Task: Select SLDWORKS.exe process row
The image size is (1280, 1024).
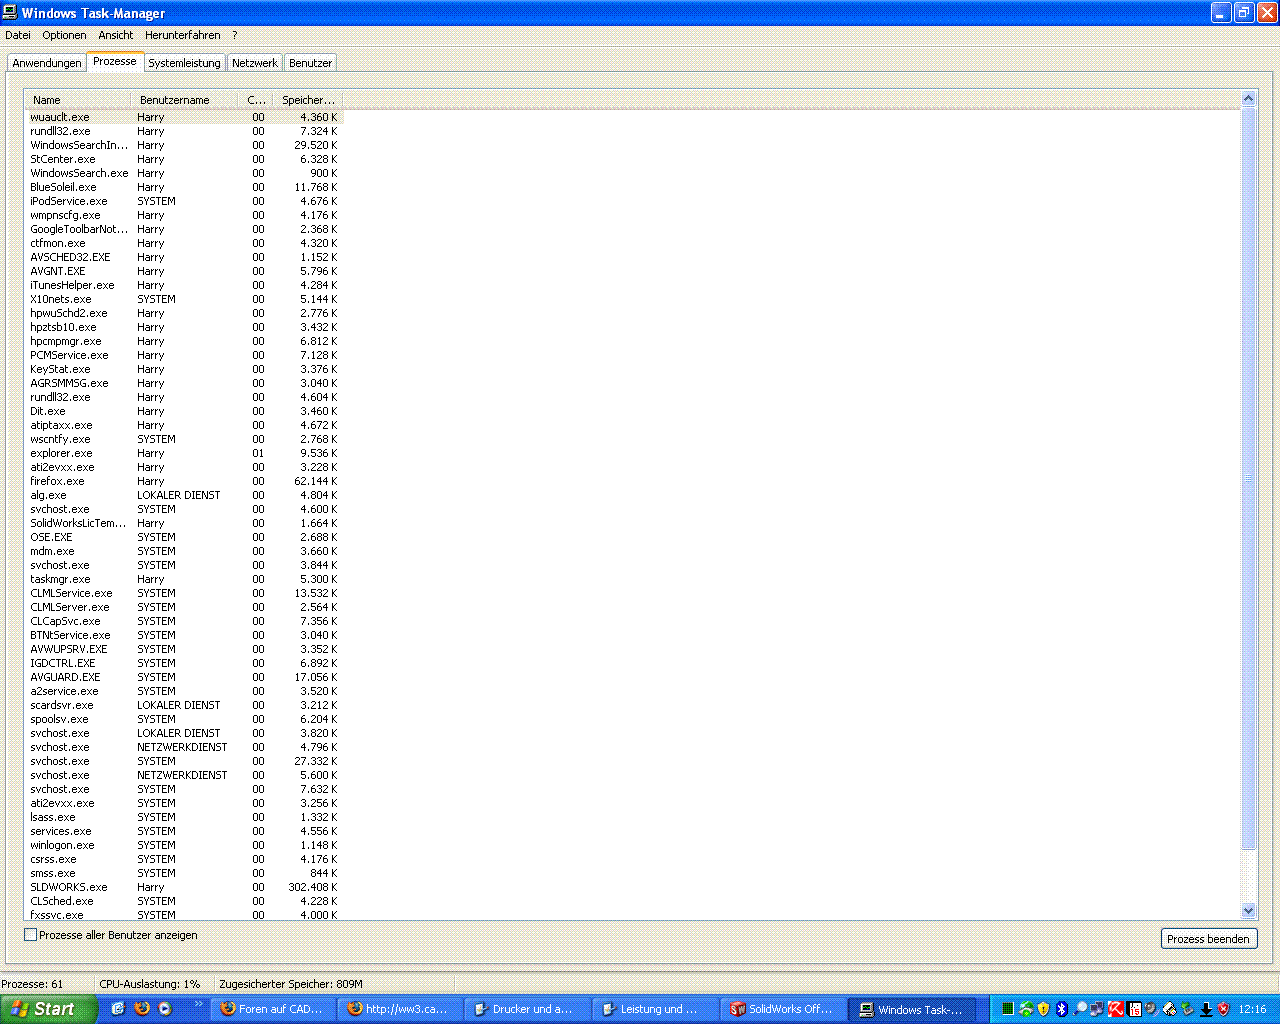Action: coord(184,887)
